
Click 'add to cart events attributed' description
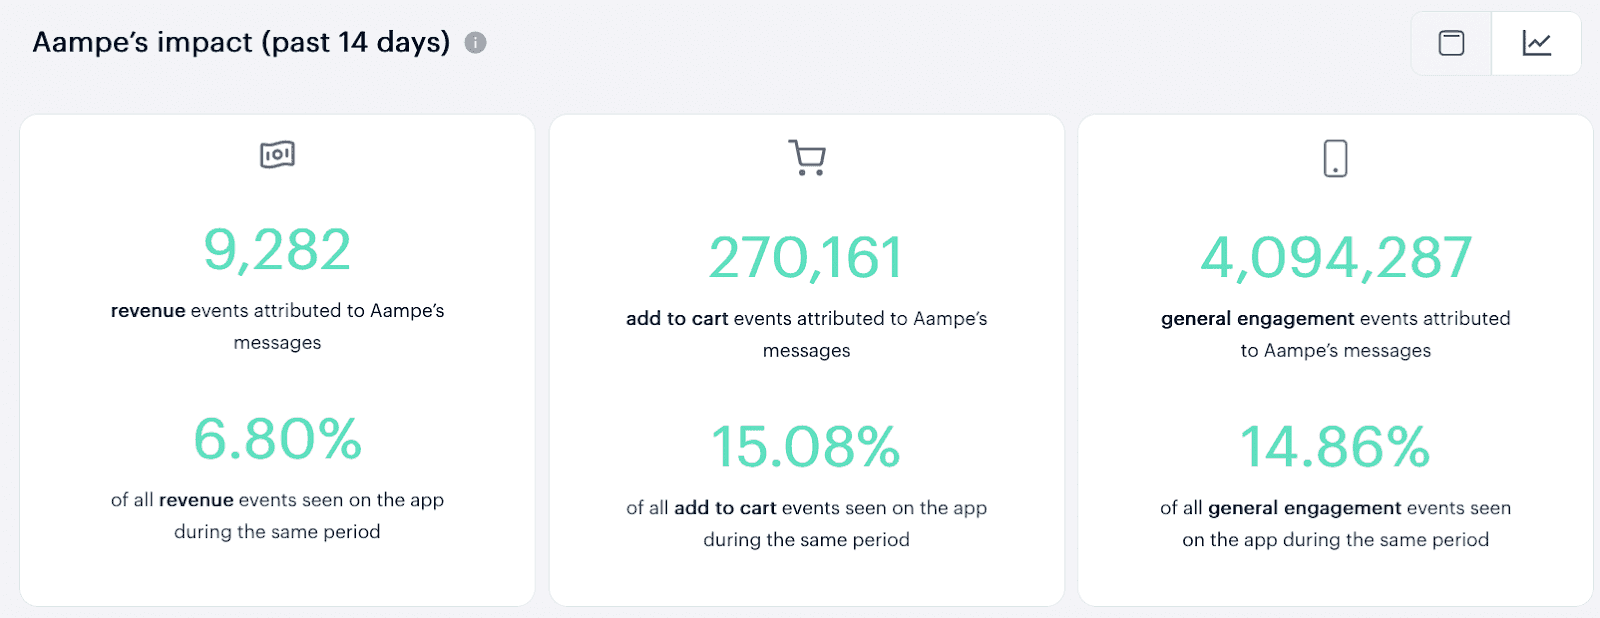[806, 334]
